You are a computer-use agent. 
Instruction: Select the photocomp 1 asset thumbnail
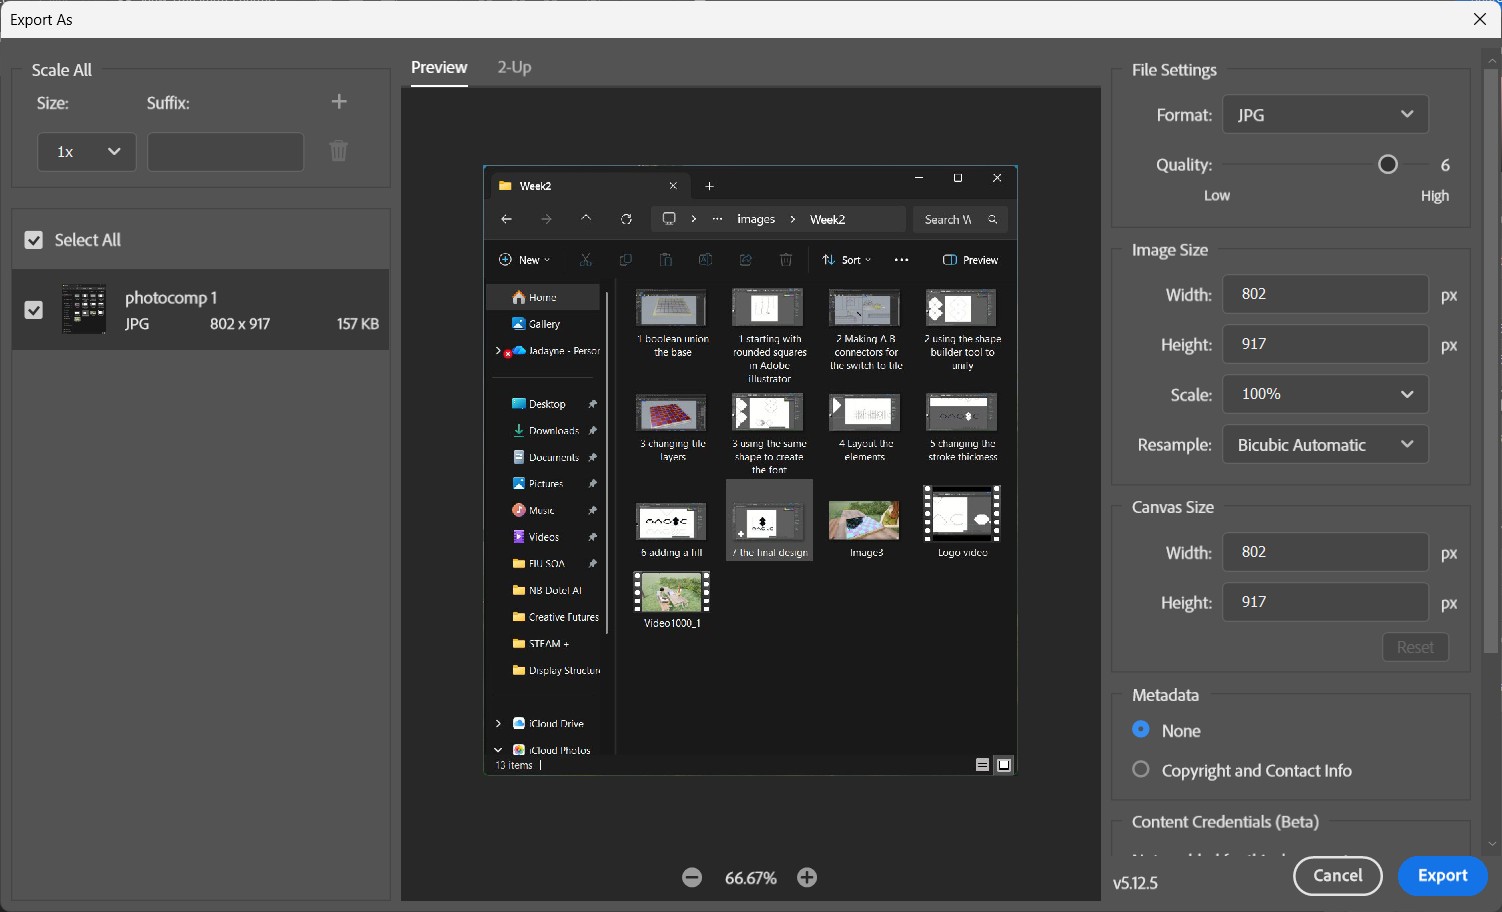[84, 309]
